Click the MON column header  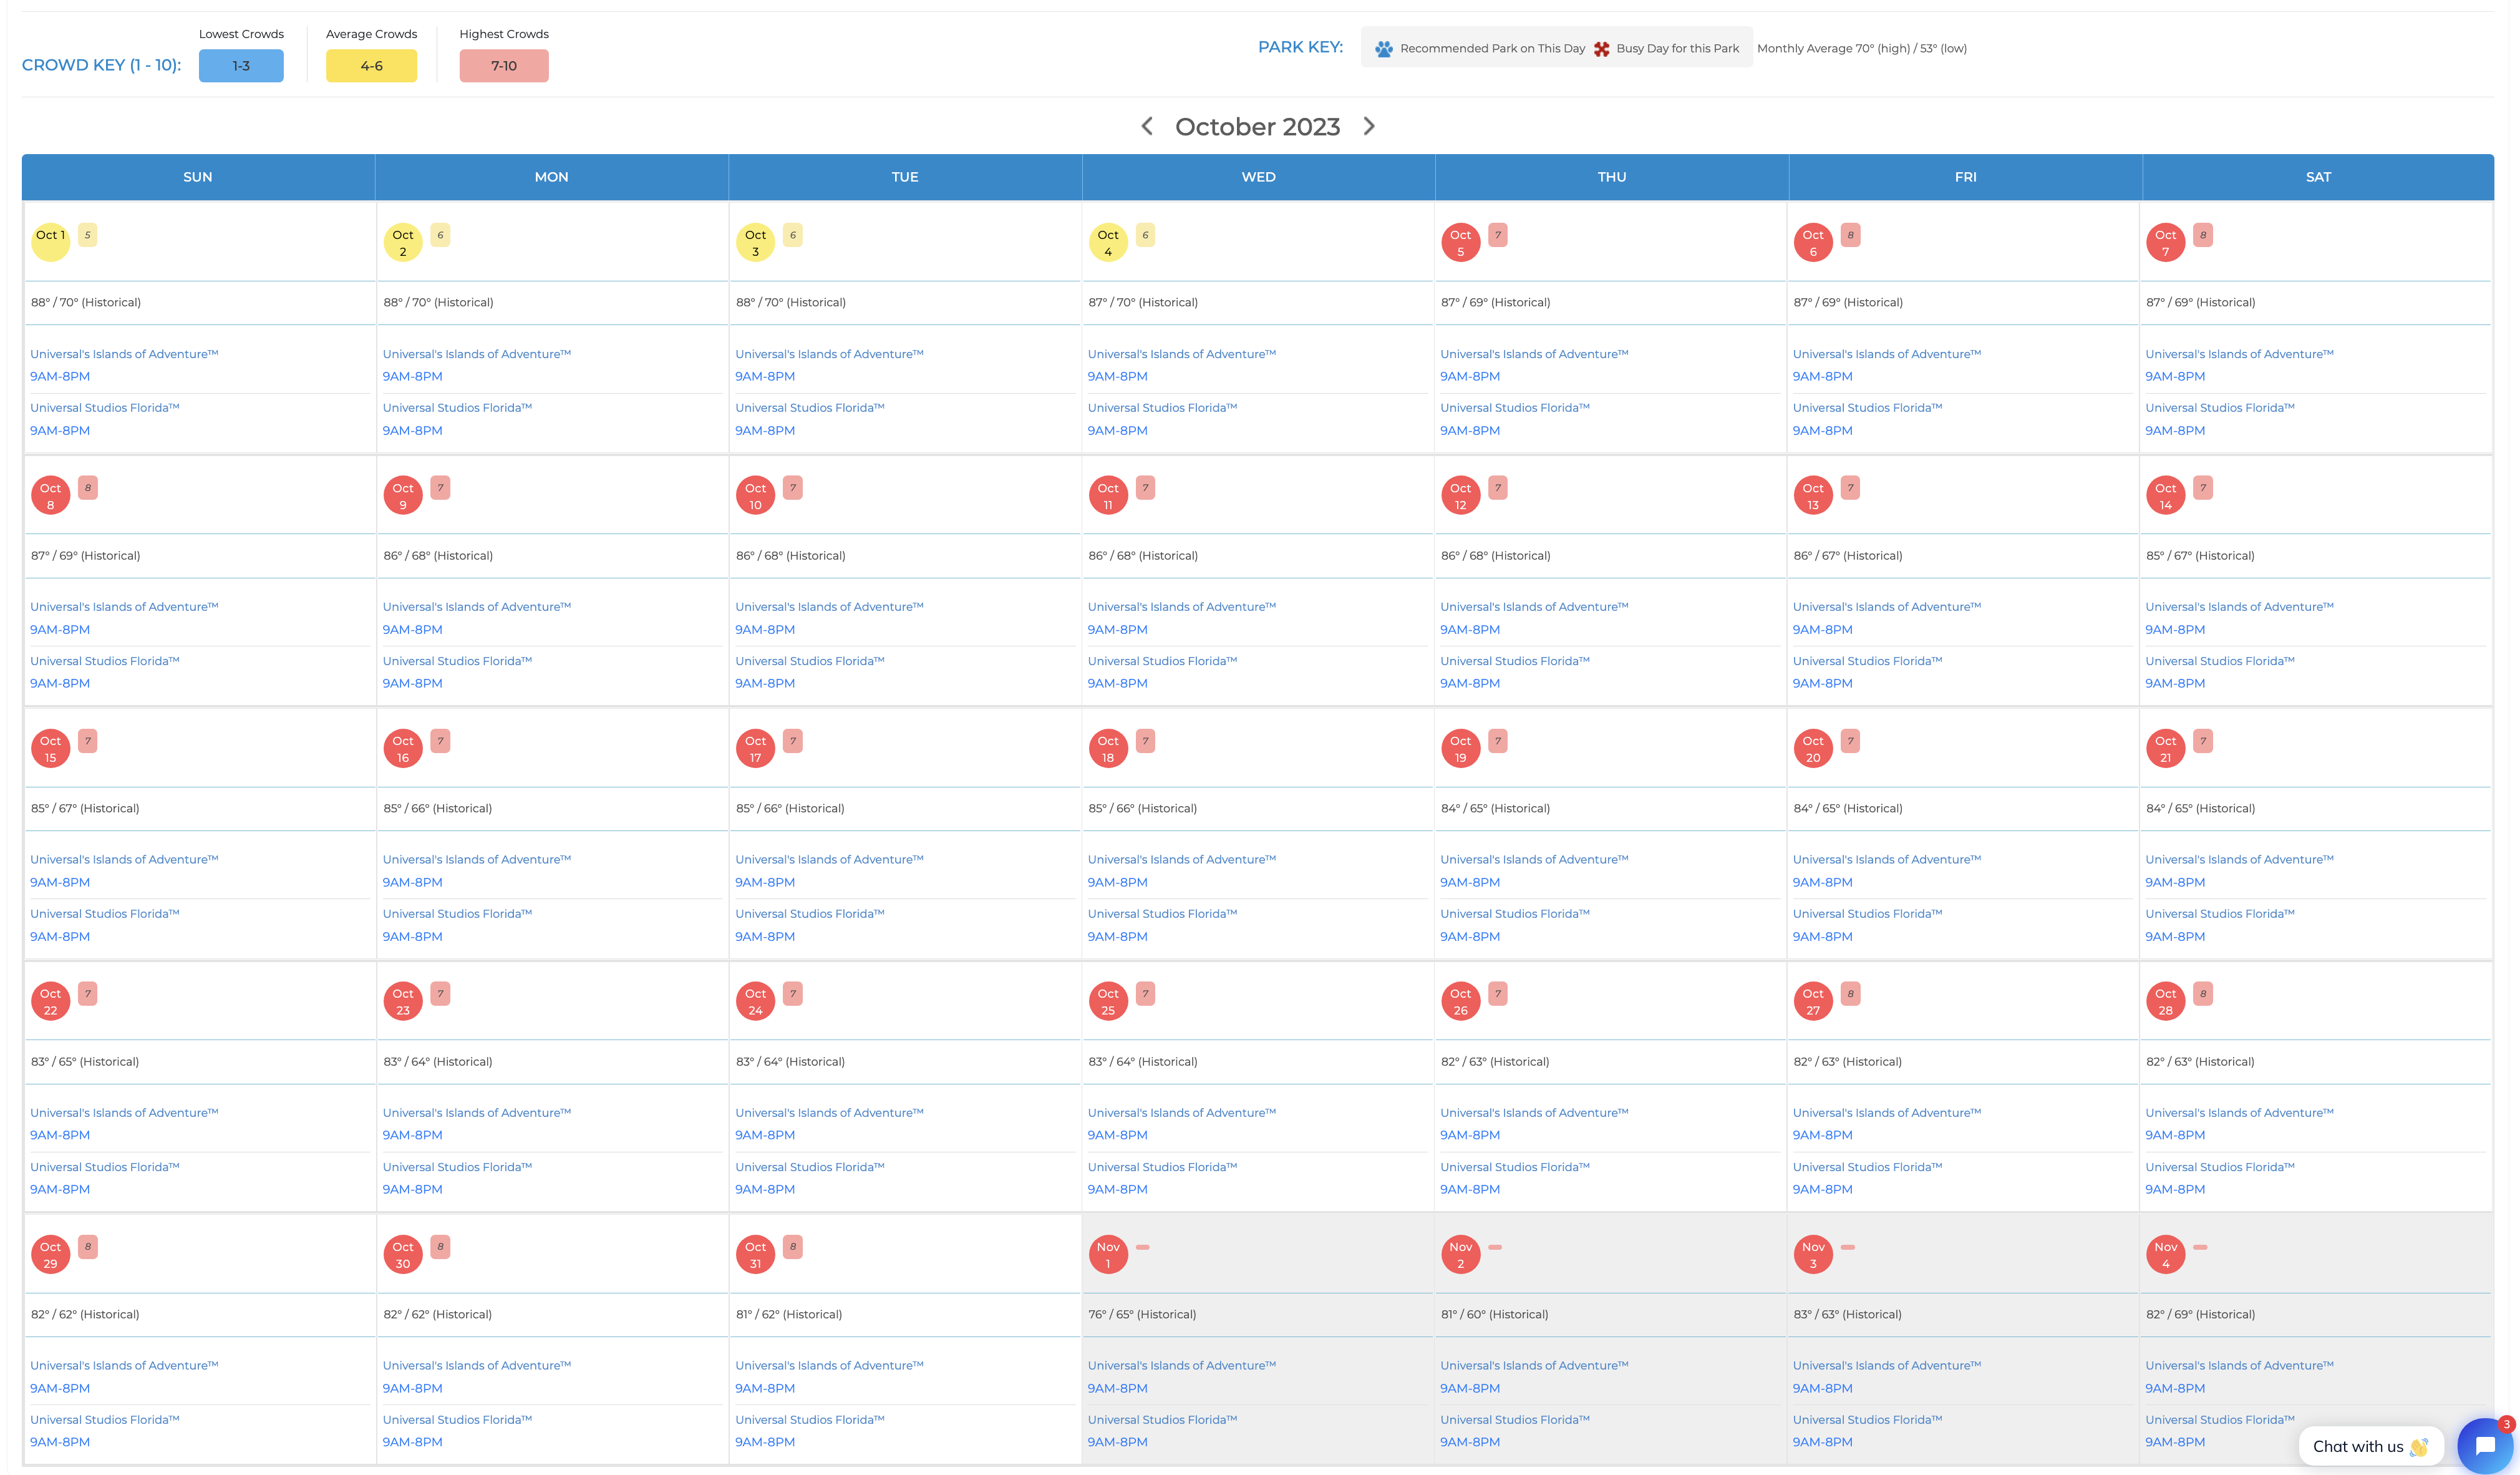pyautogui.click(x=551, y=177)
